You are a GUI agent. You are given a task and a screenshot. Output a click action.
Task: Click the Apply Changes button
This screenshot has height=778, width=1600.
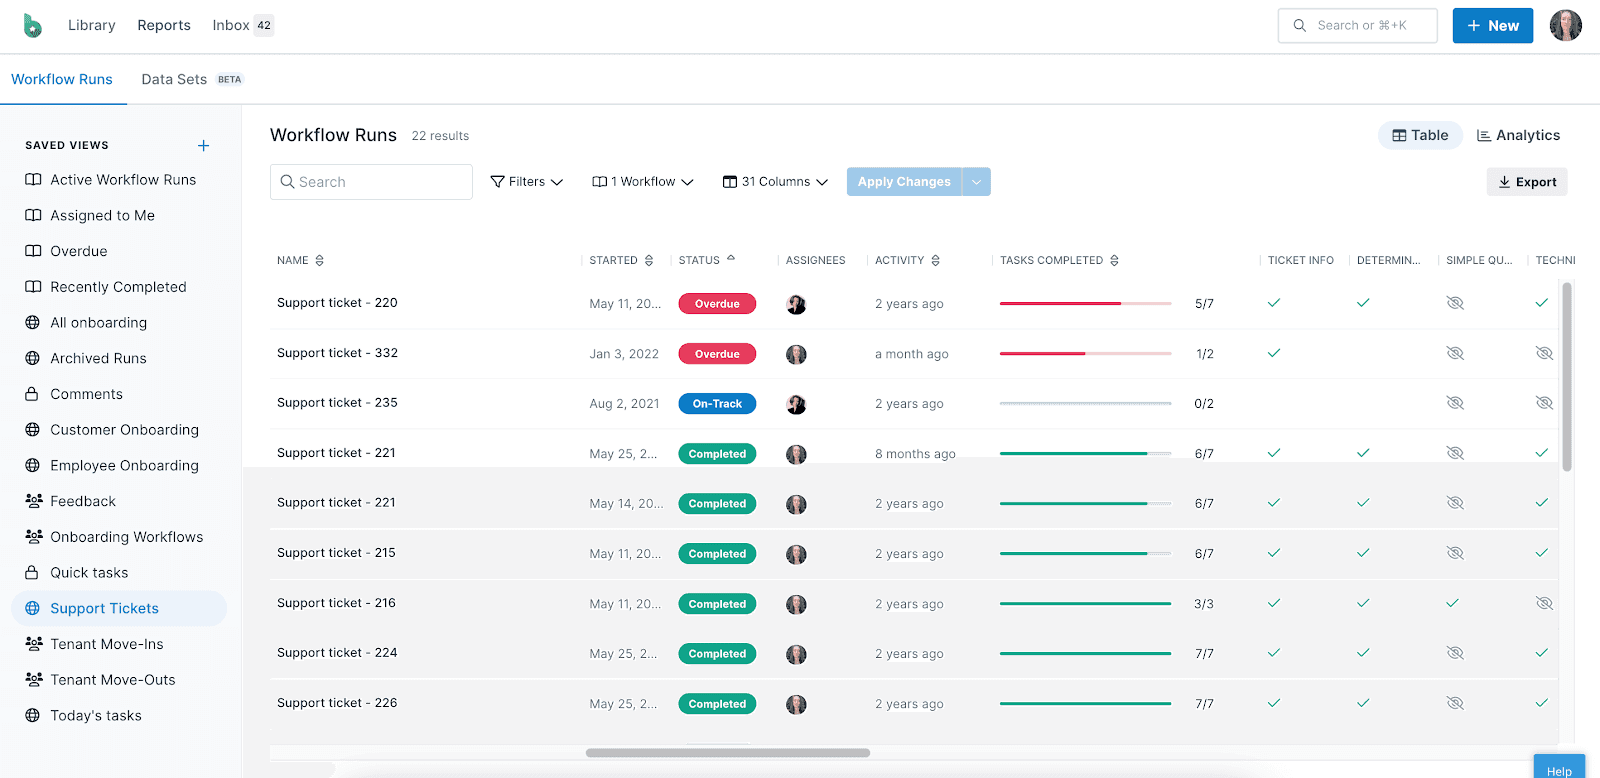coord(904,182)
